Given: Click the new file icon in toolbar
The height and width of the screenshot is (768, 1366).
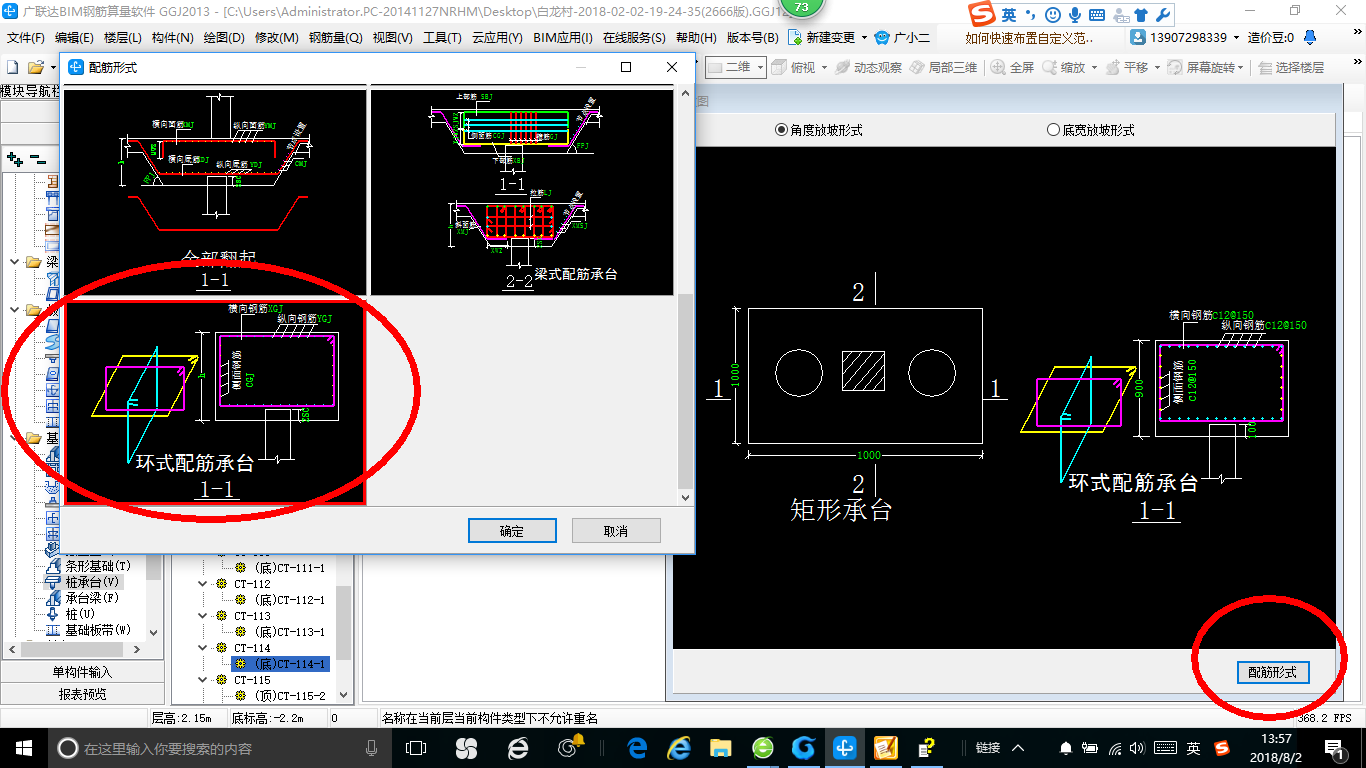Looking at the screenshot, I should (x=12, y=67).
